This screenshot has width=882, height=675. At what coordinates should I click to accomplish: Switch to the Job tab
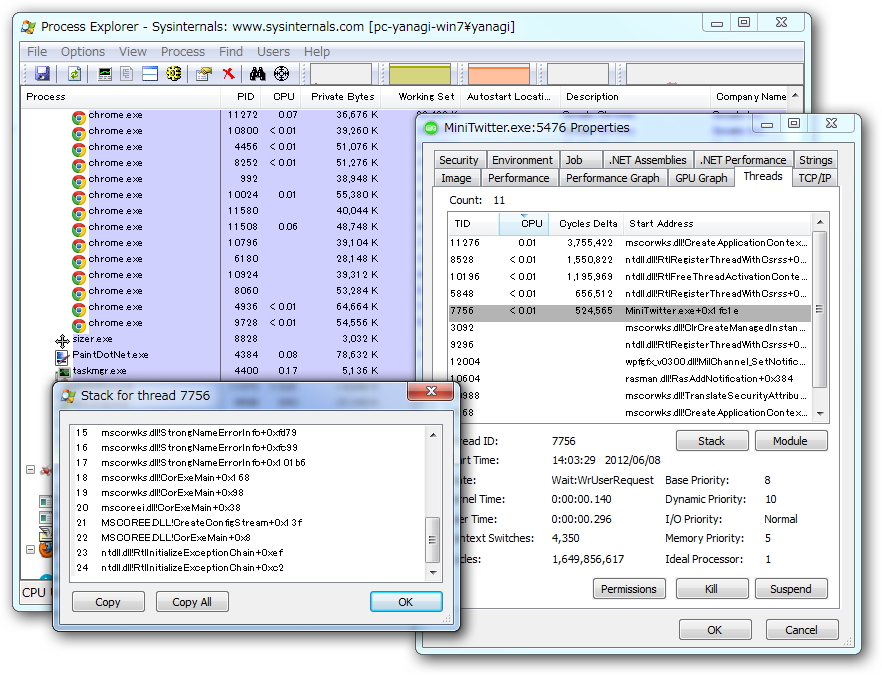click(582, 160)
